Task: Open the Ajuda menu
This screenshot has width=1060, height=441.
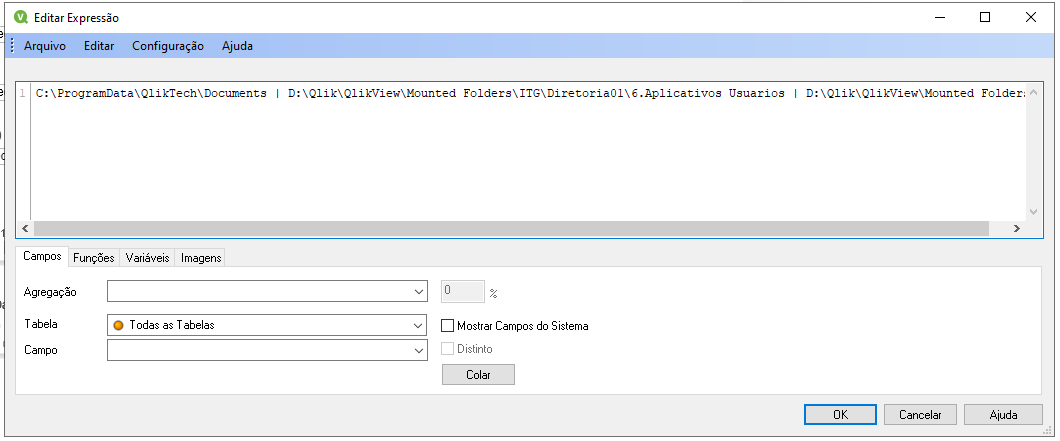Action: [x=237, y=46]
